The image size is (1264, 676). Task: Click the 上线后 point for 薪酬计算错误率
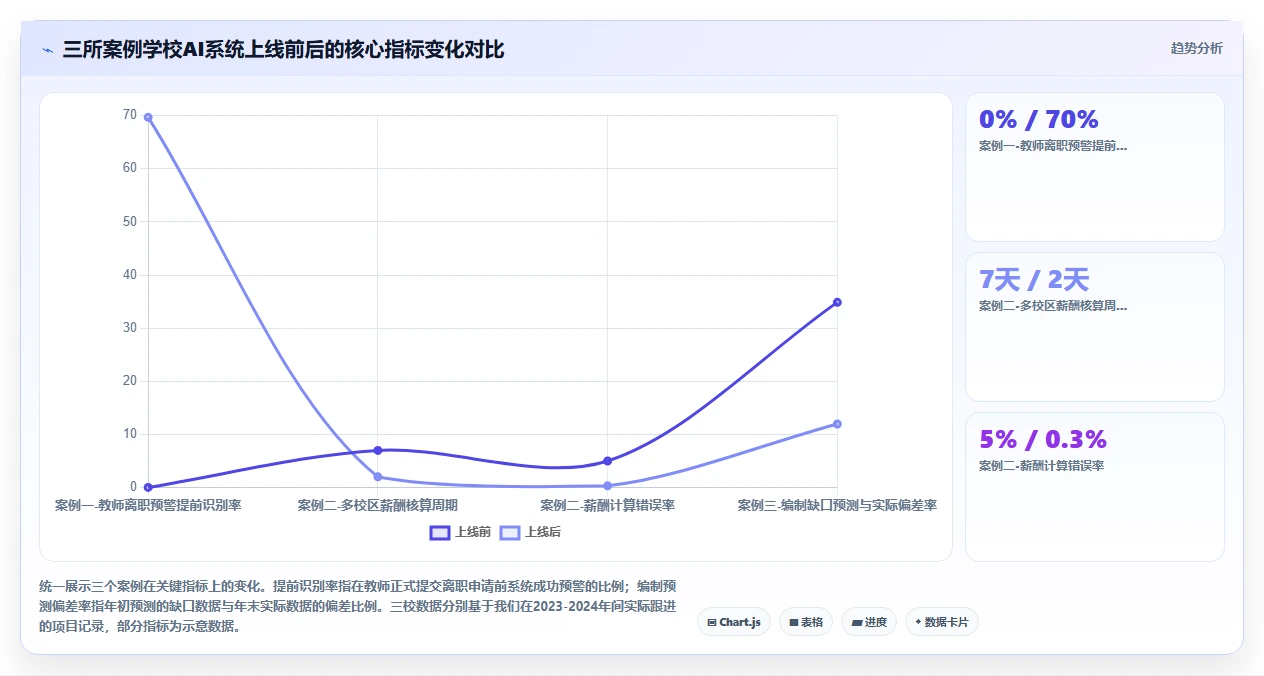[607, 486]
